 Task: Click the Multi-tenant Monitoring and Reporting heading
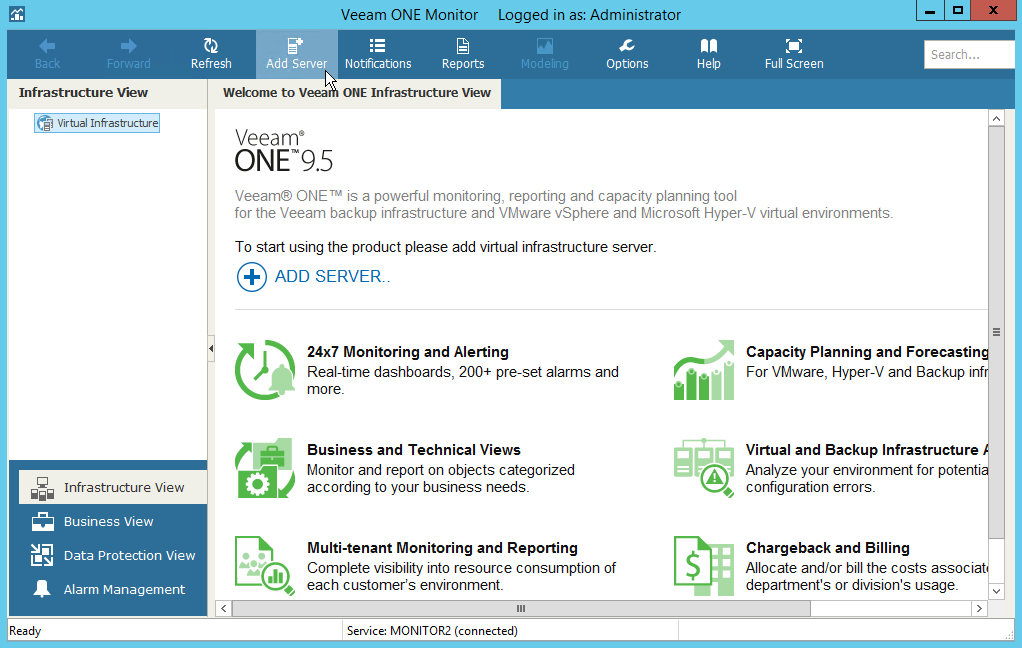click(443, 548)
